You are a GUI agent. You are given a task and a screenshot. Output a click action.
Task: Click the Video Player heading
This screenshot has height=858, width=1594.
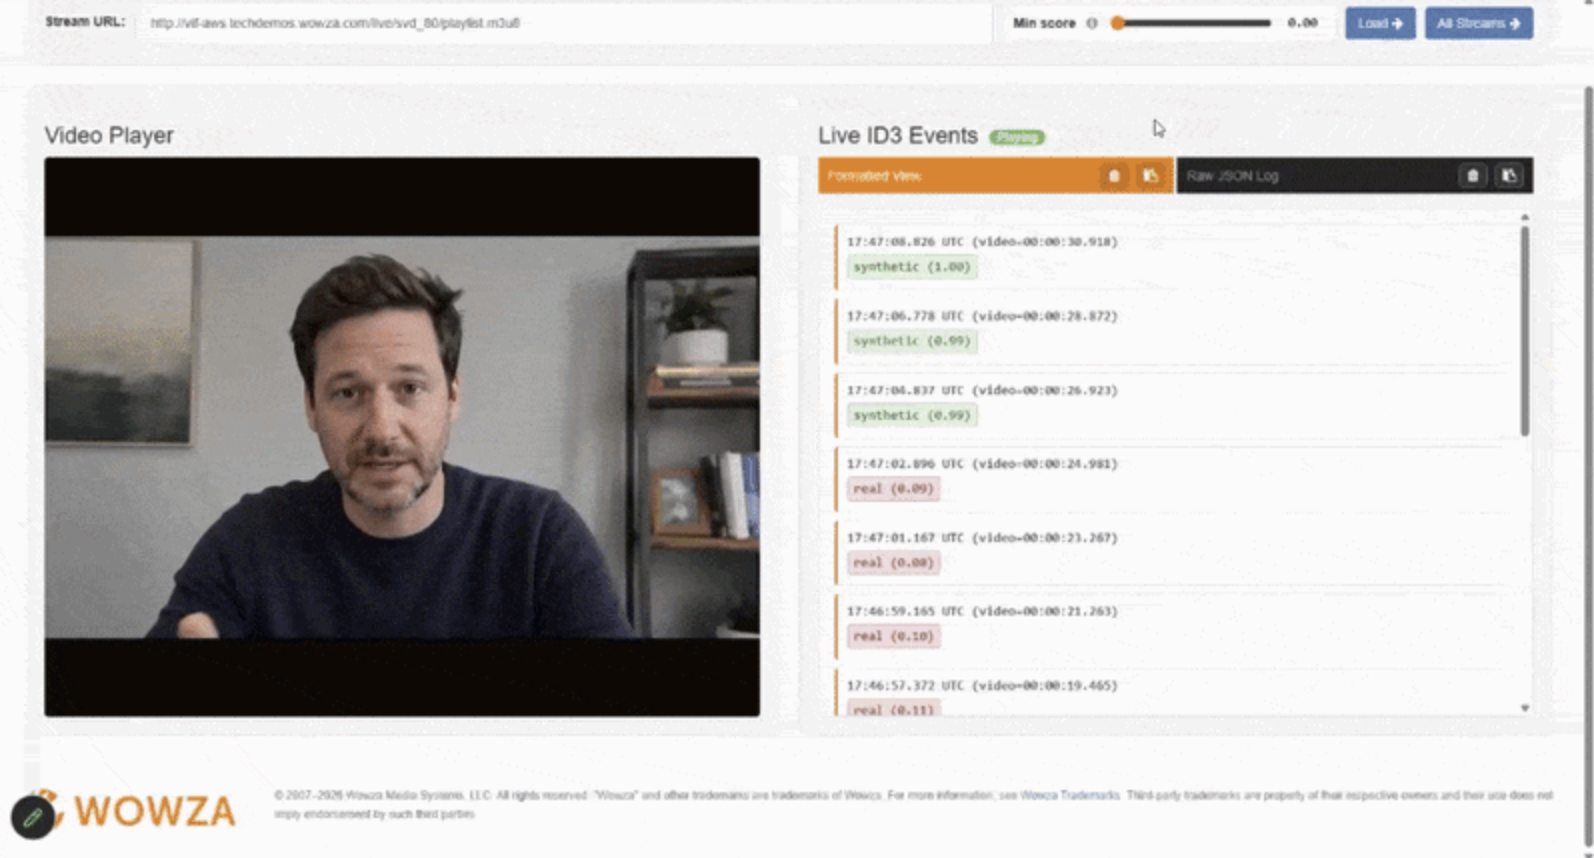pyautogui.click(x=109, y=136)
